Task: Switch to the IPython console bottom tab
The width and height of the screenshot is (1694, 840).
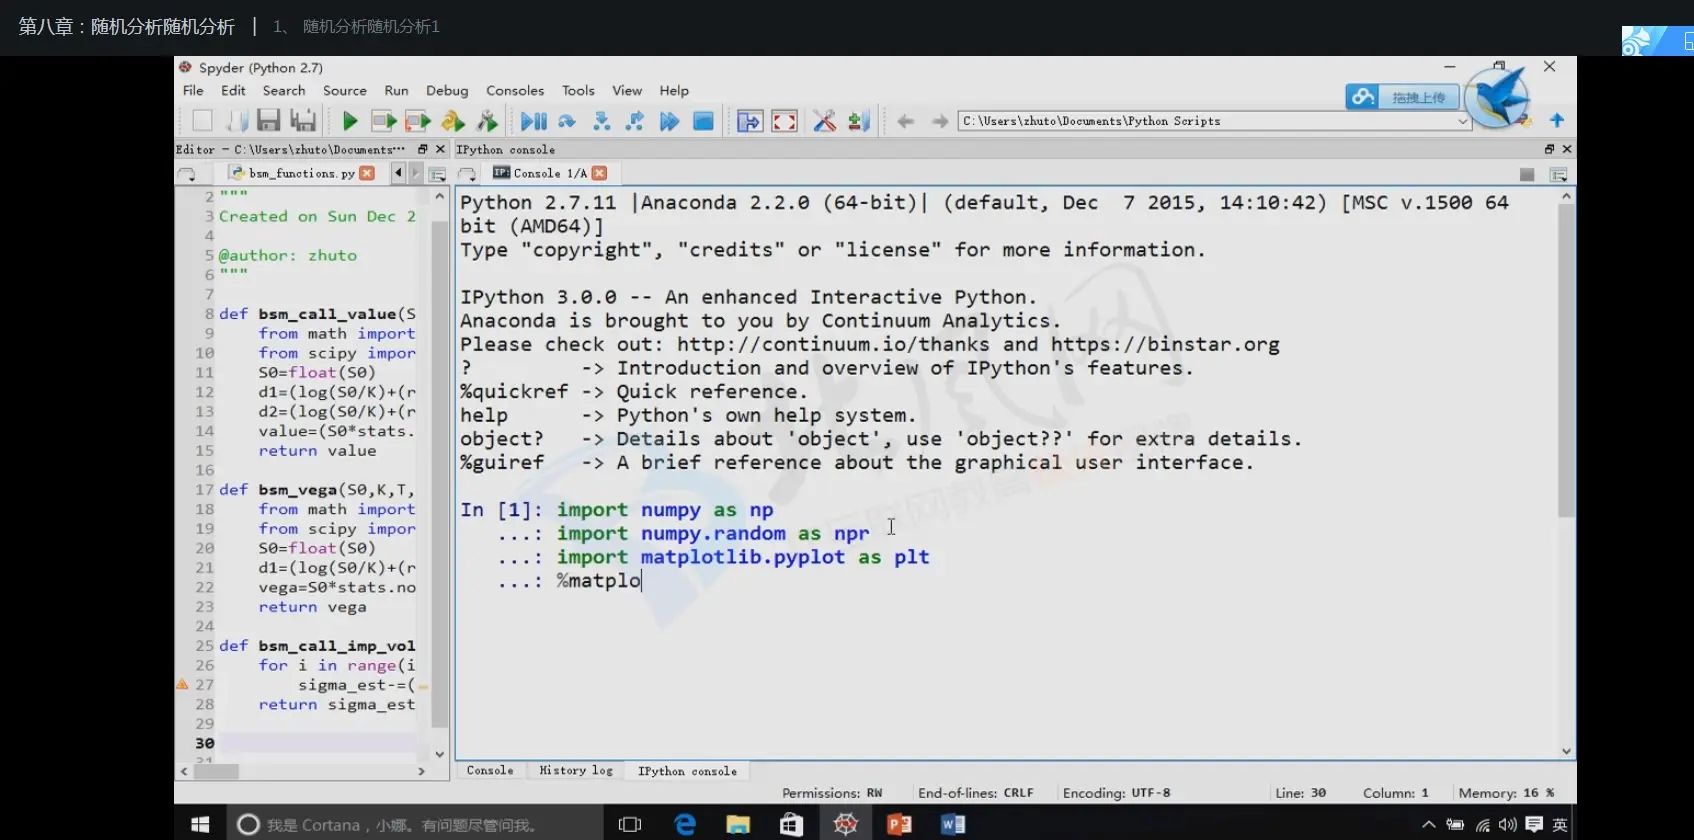Action: [x=688, y=771]
